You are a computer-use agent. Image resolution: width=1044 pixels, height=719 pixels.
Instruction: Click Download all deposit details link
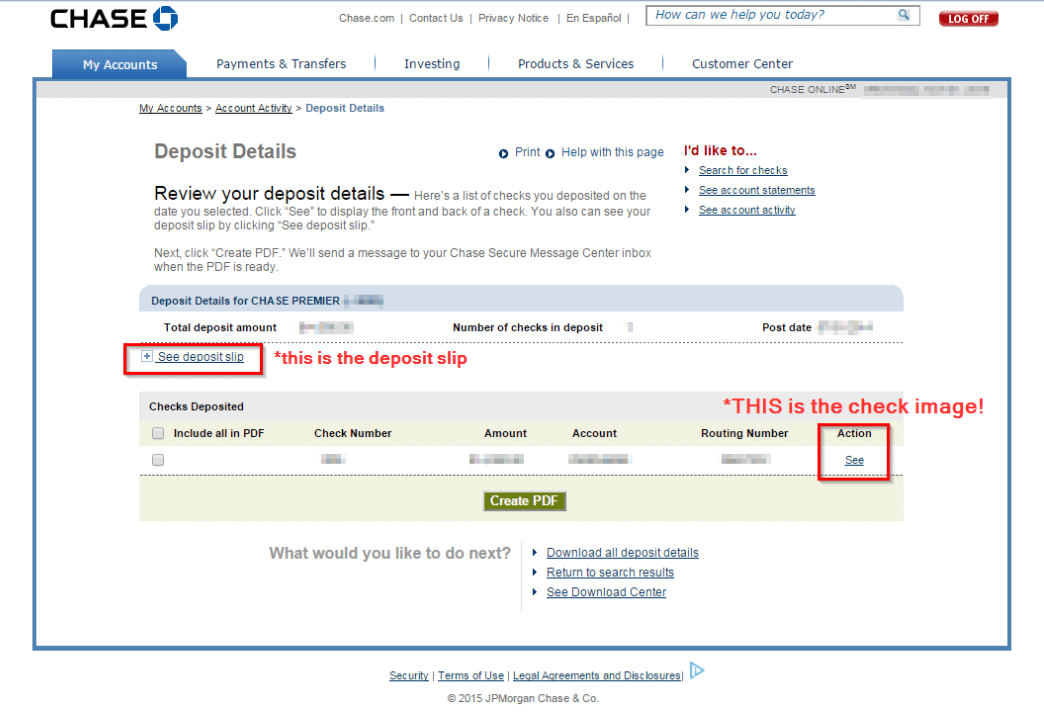(x=622, y=553)
